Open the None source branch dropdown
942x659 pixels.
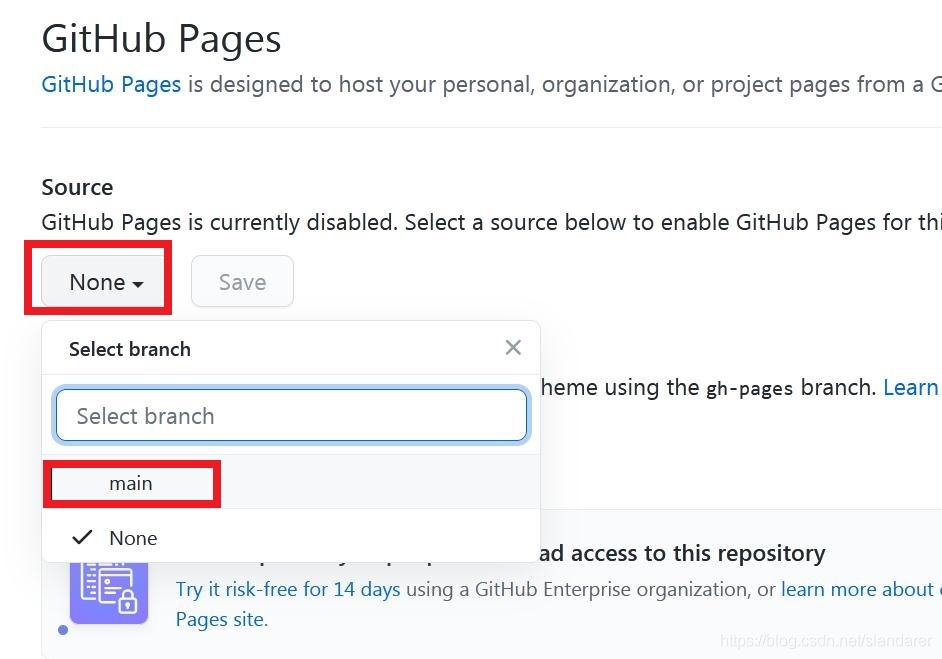pyautogui.click(x=103, y=281)
